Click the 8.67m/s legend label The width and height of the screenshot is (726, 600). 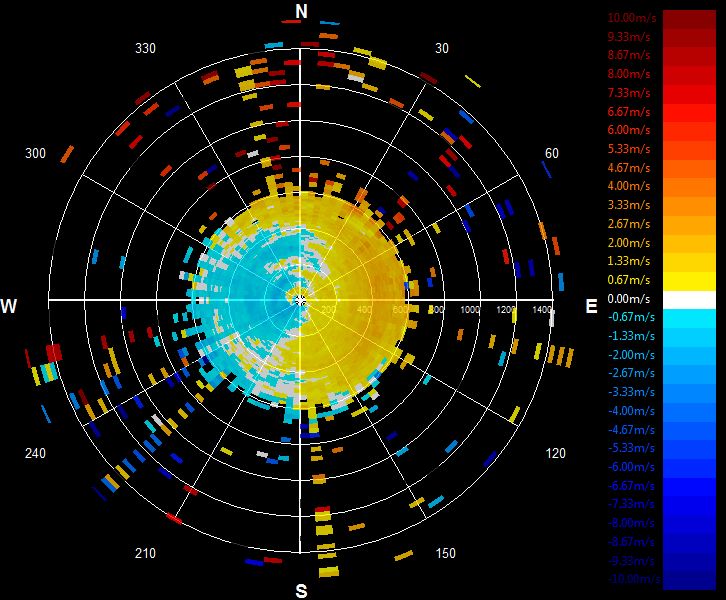629,55
